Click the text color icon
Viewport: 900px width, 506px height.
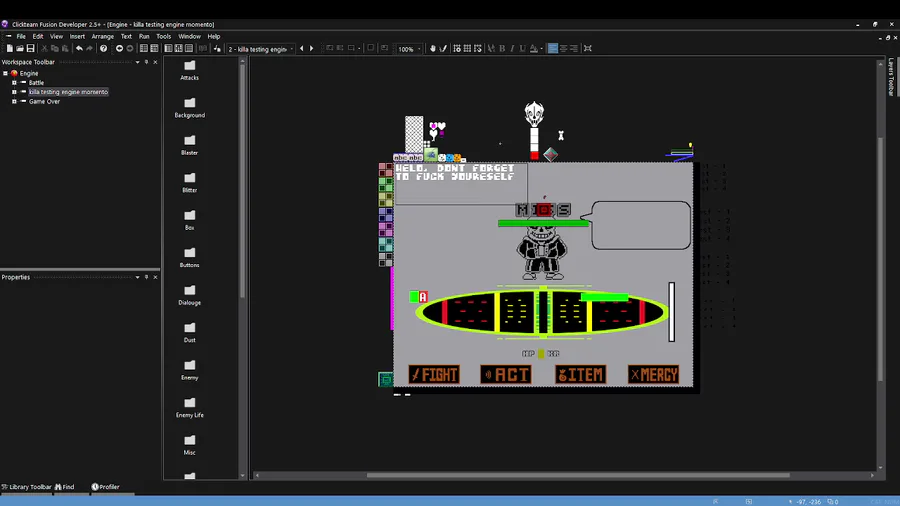click(534, 49)
